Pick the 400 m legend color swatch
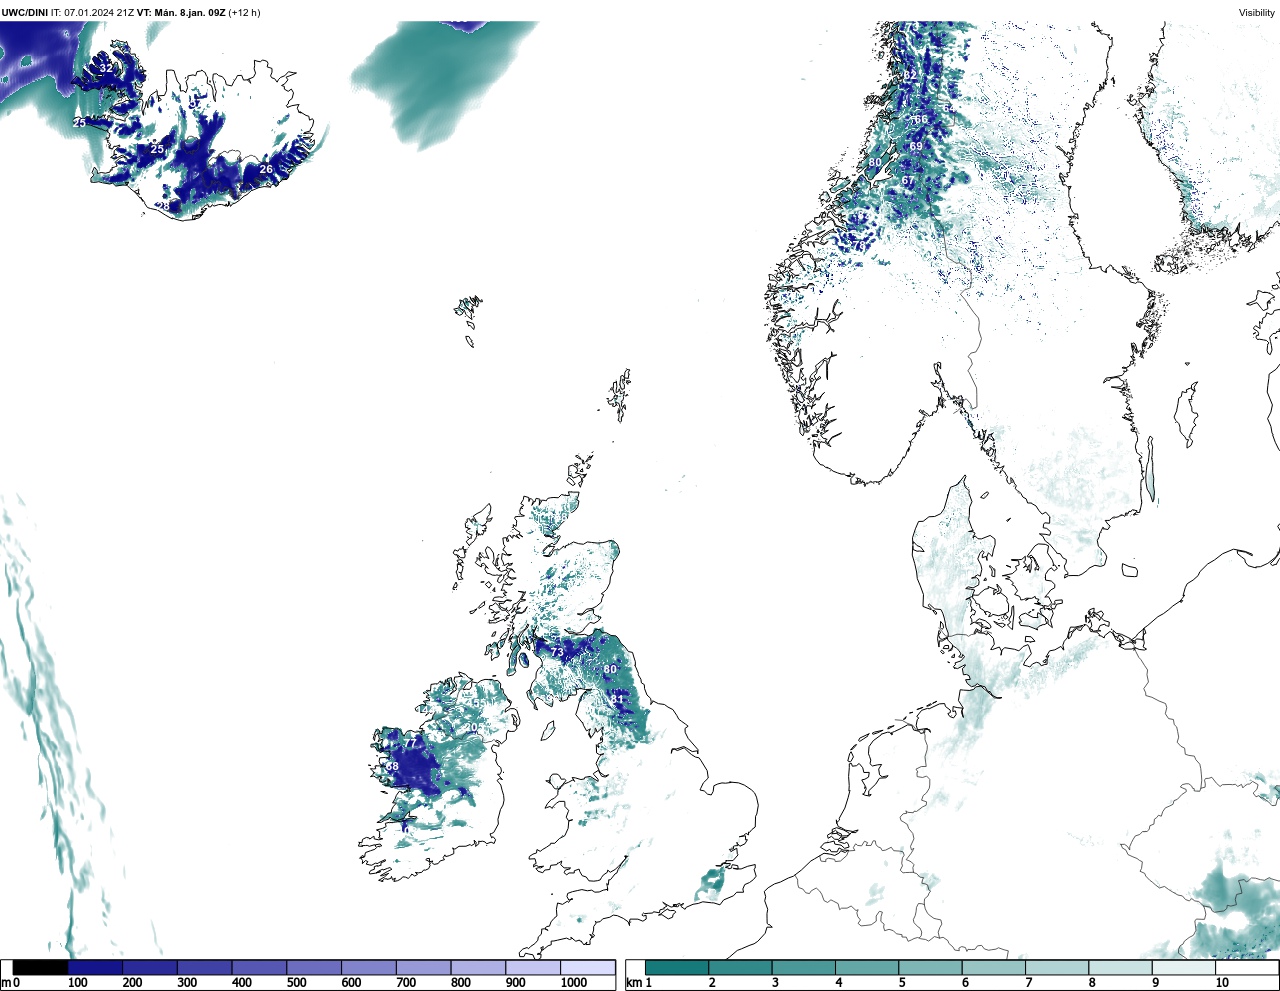1280x991 pixels. pyautogui.click(x=259, y=968)
